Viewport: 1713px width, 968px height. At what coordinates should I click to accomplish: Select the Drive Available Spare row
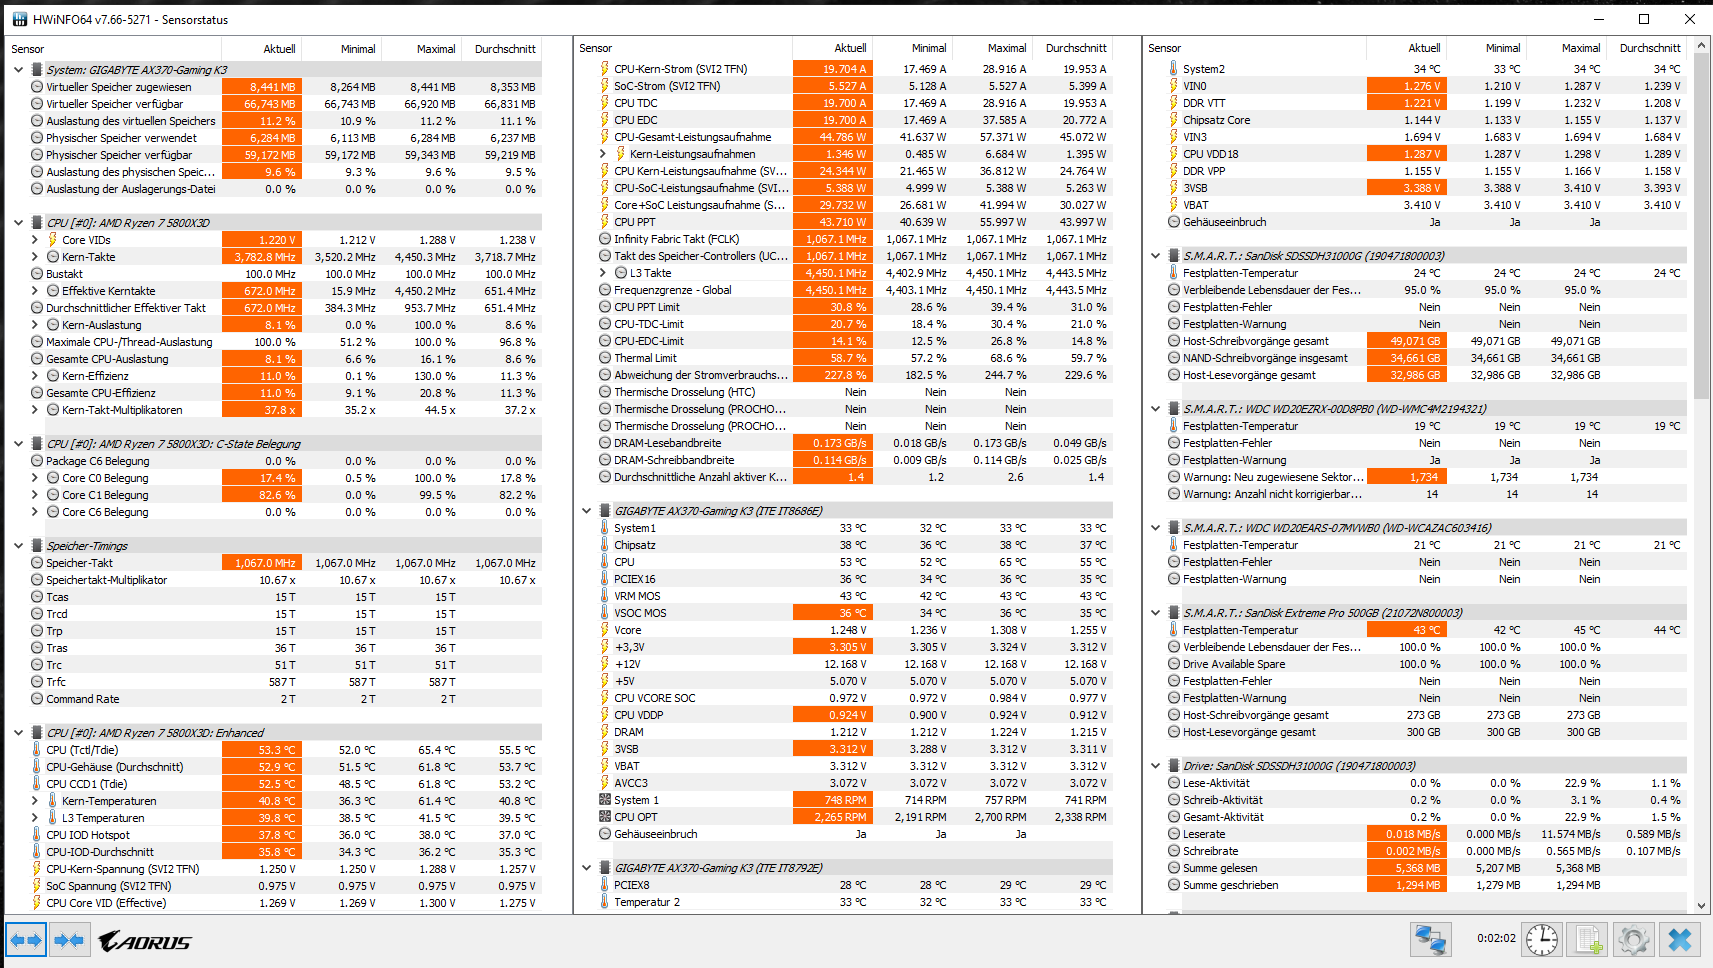point(1426,664)
